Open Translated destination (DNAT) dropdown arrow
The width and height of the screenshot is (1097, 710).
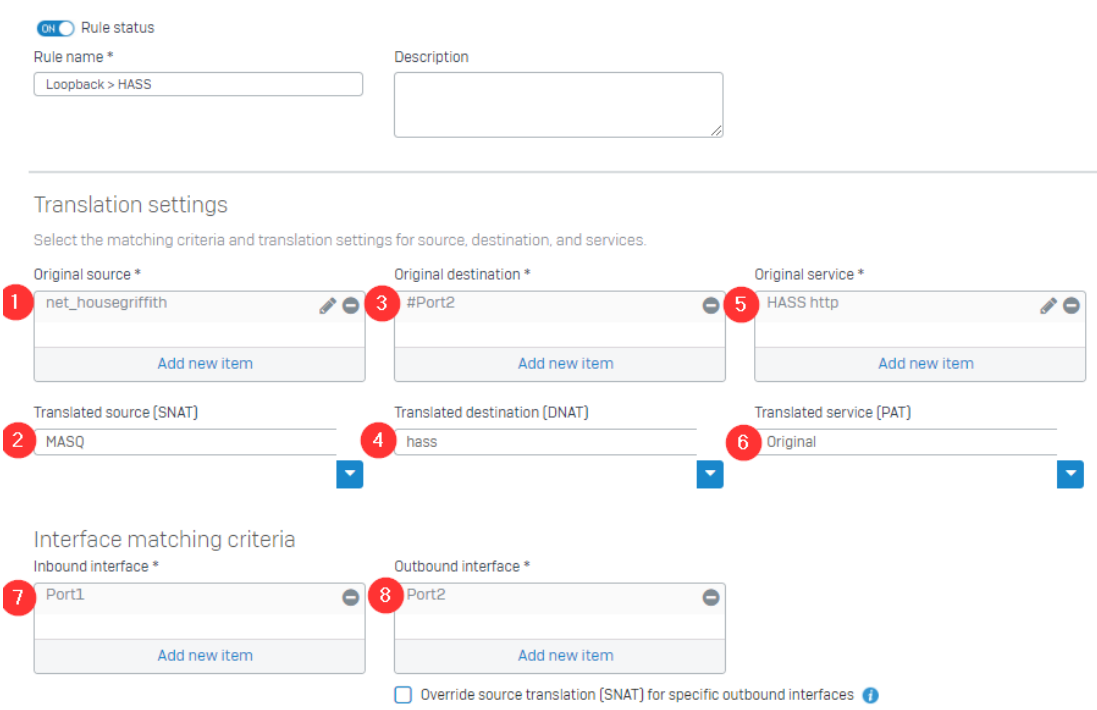coord(709,474)
